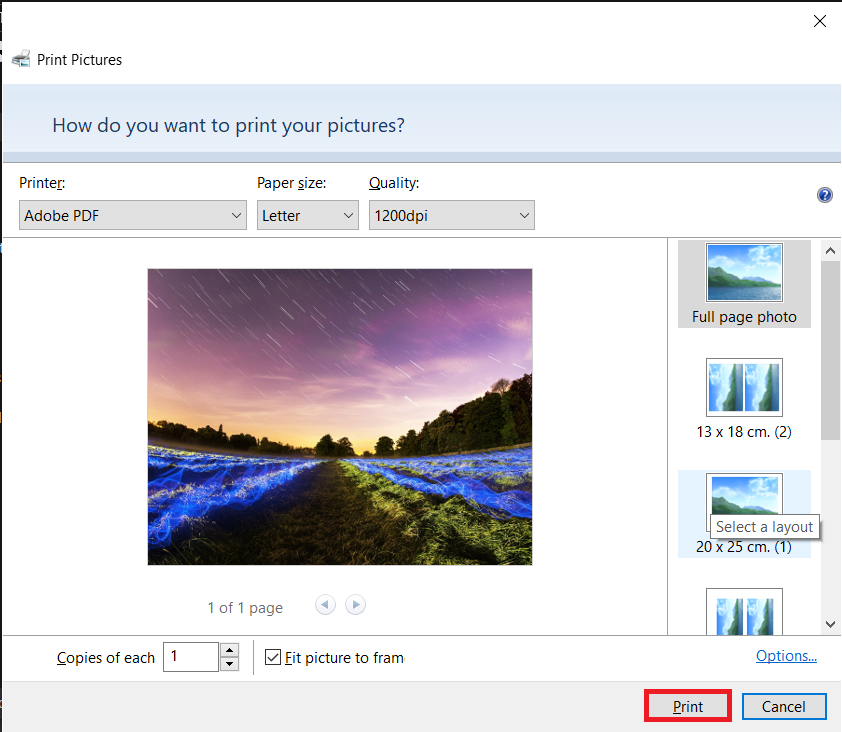Decrease copies with the down stepper arrow
The height and width of the screenshot is (732, 842).
(229, 663)
